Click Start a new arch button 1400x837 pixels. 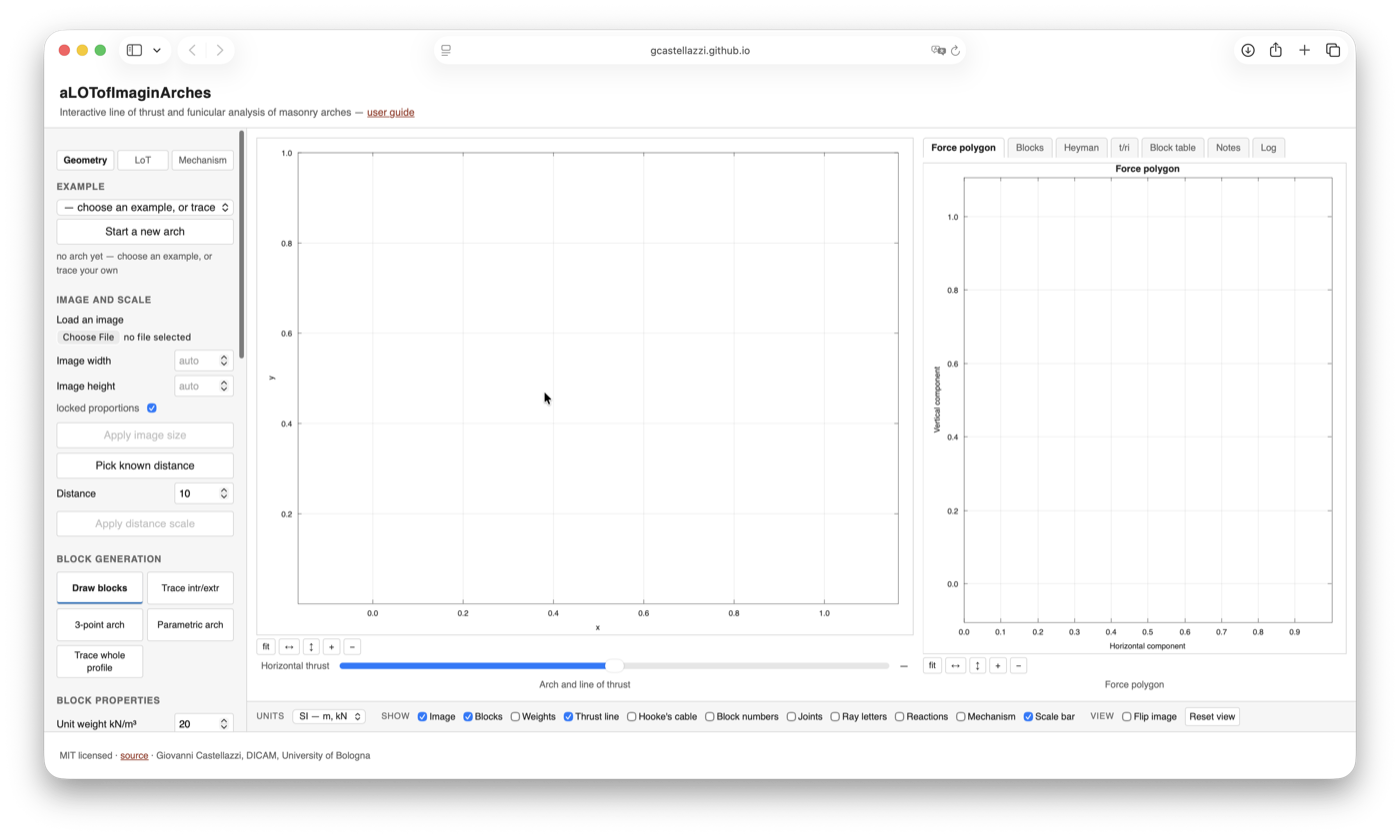click(x=145, y=231)
